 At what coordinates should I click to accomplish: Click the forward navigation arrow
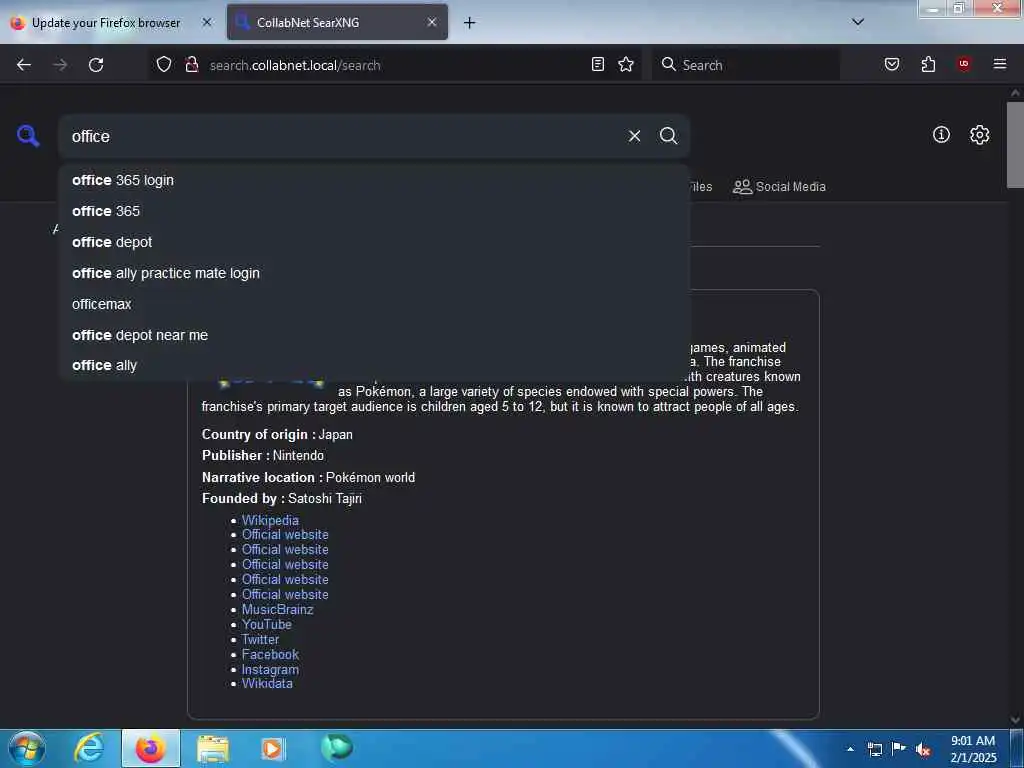[60, 65]
